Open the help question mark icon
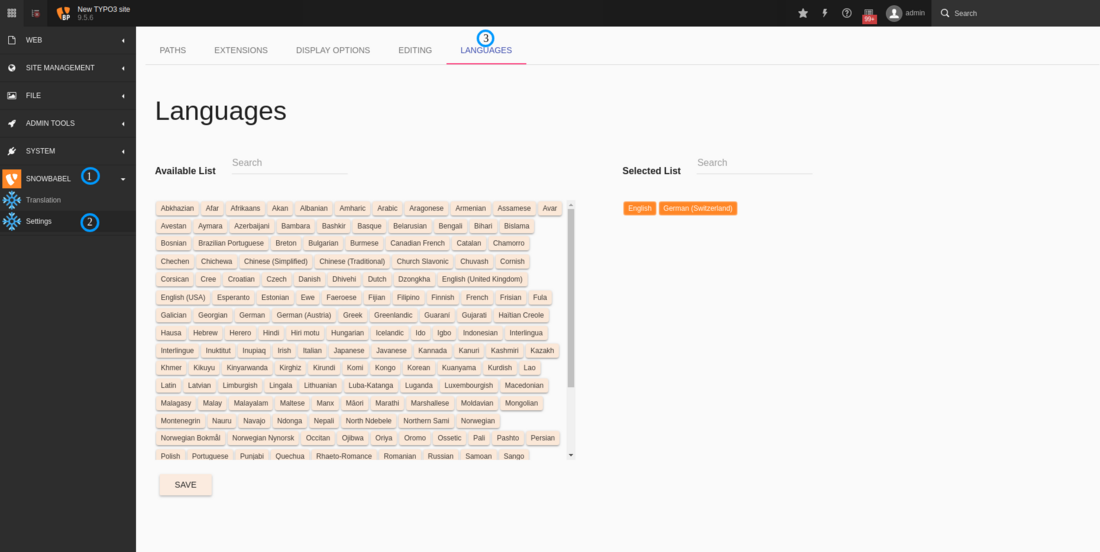The image size is (1100, 552). (847, 13)
